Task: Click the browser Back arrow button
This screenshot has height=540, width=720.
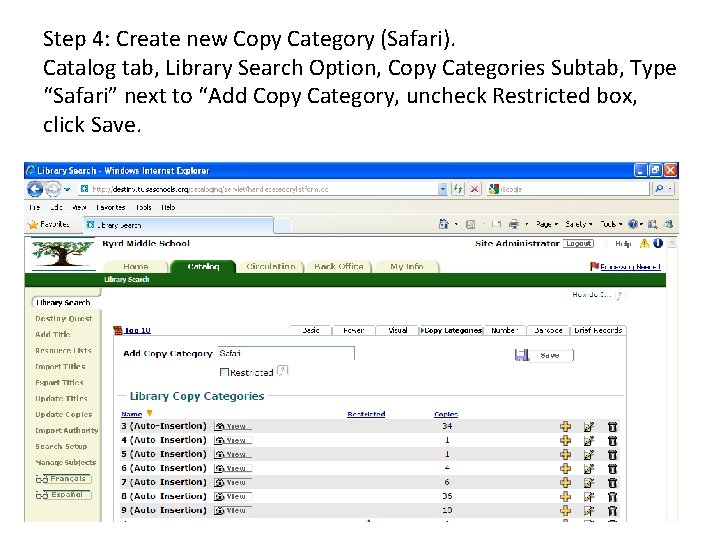Action: point(35,189)
